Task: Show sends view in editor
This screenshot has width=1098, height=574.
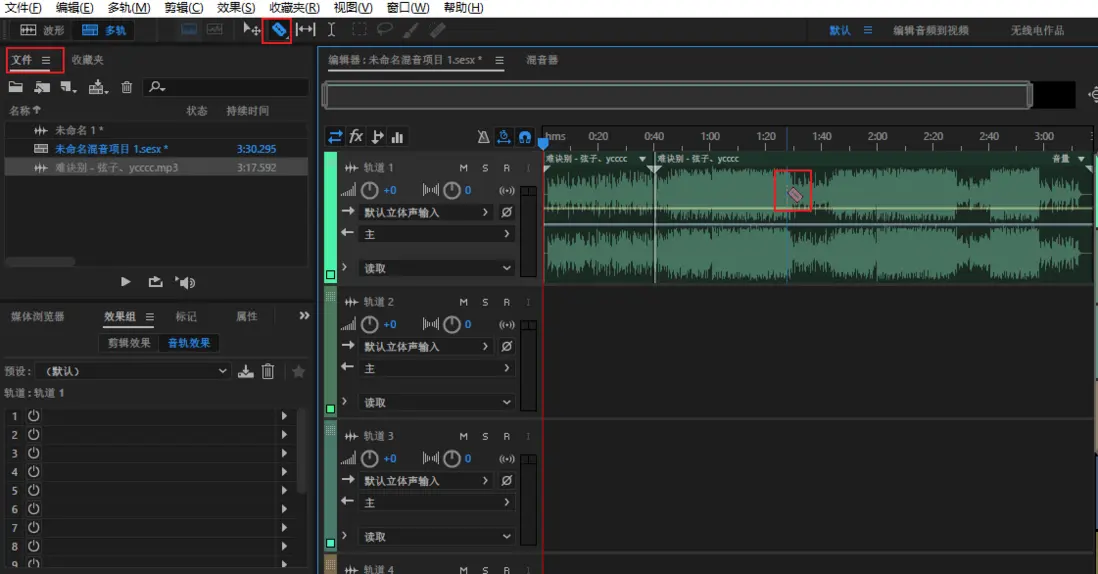Action: [x=377, y=136]
